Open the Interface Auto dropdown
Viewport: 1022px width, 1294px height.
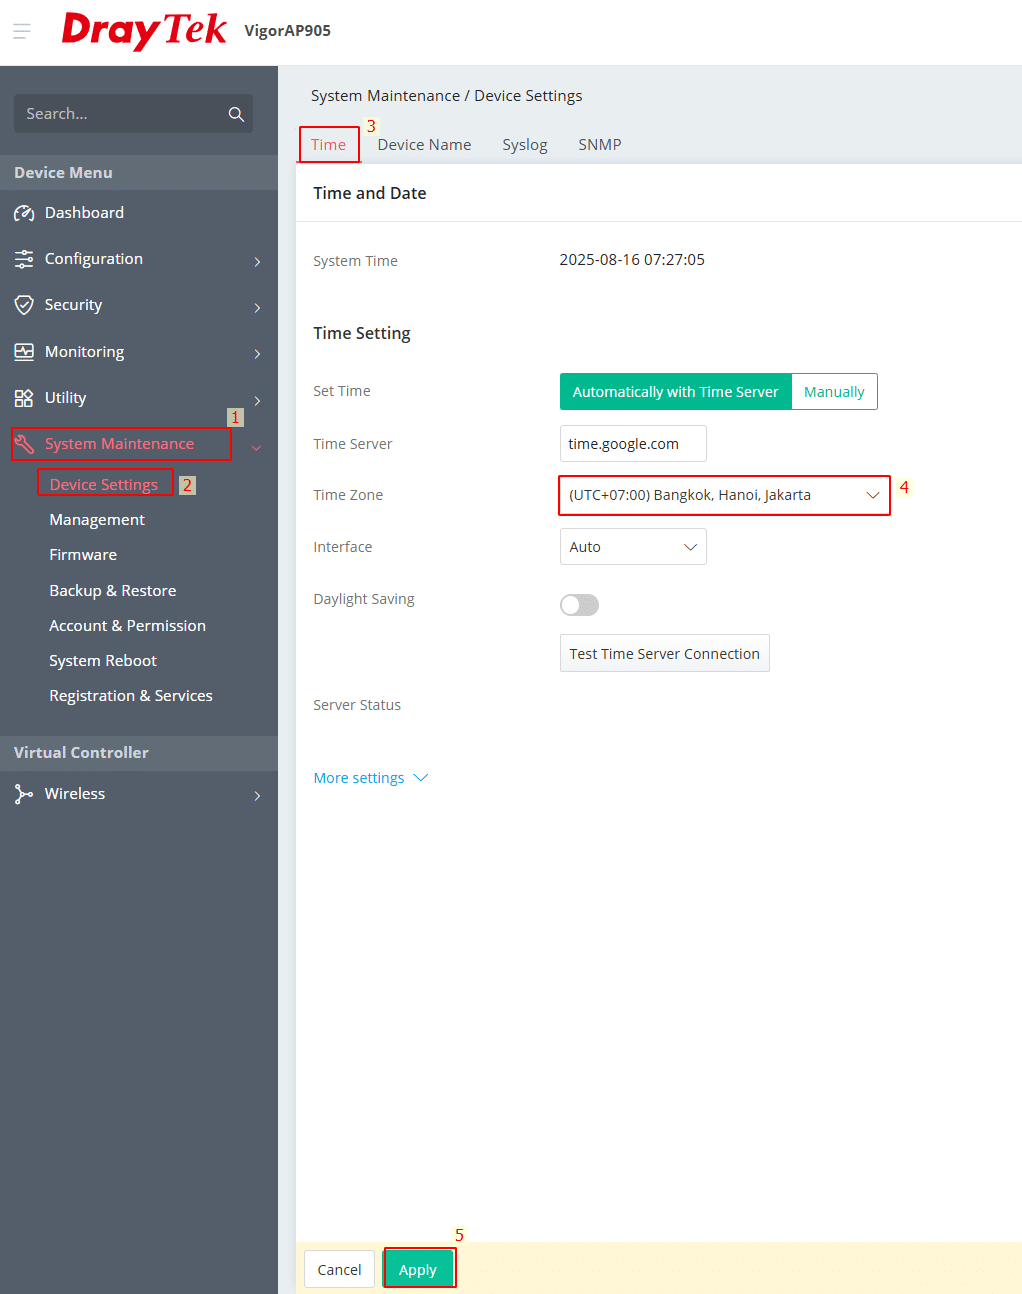tap(633, 547)
